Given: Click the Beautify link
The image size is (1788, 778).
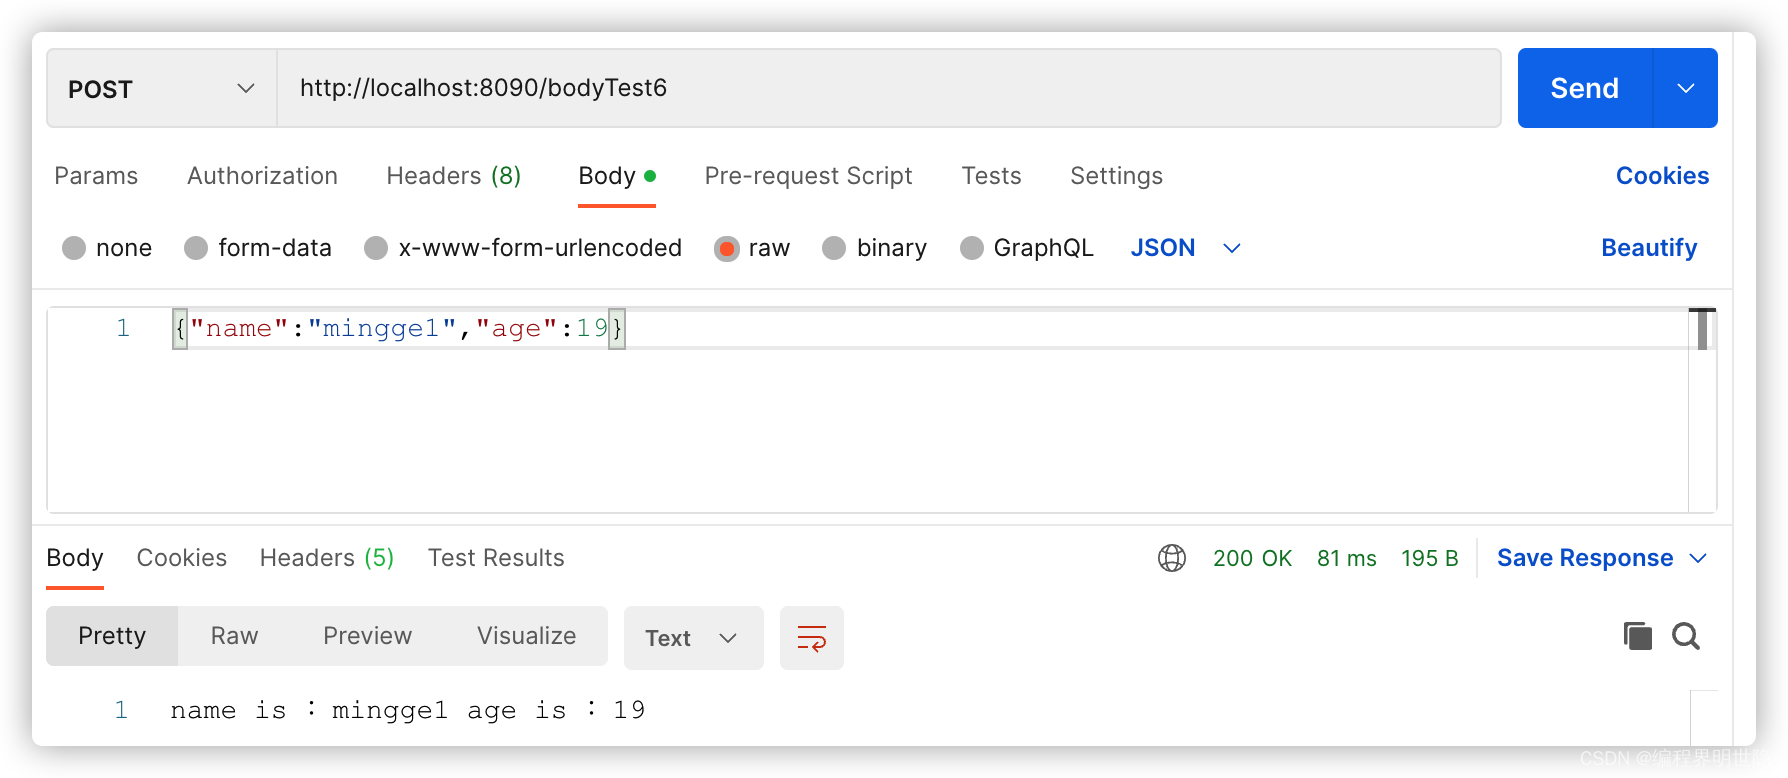Looking at the screenshot, I should (1649, 248).
